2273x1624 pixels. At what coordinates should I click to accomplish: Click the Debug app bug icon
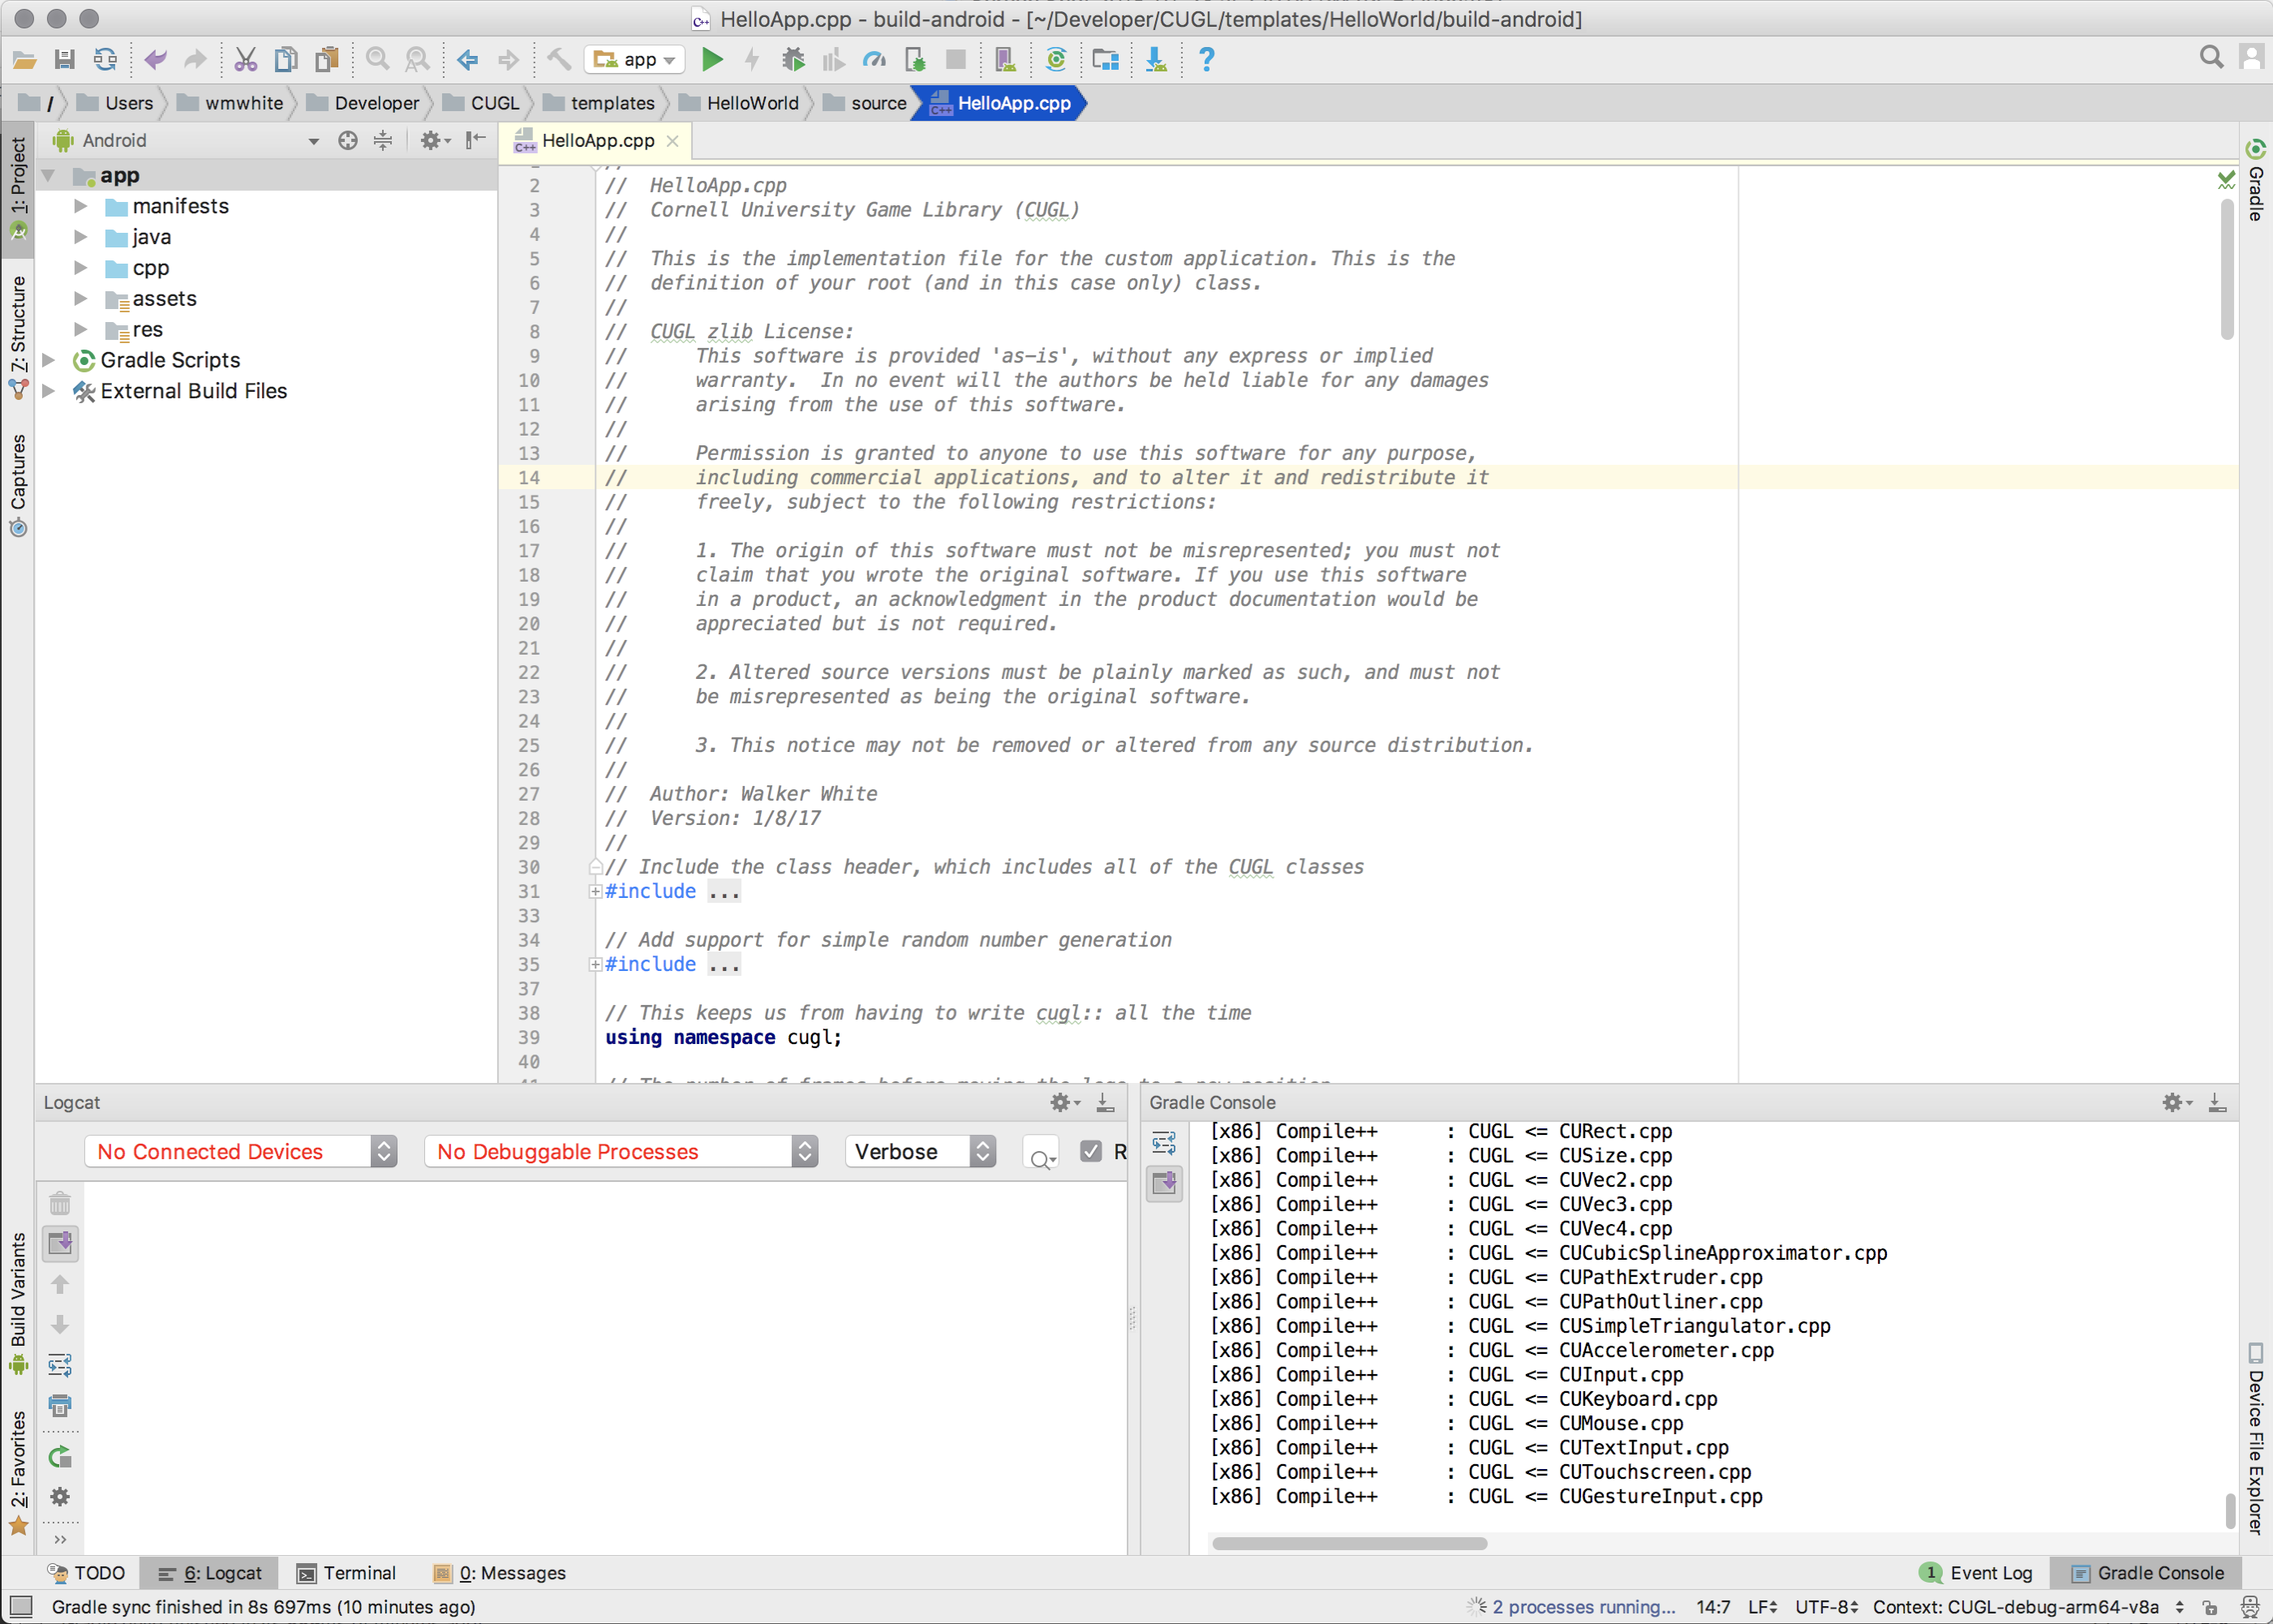pyautogui.click(x=793, y=60)
